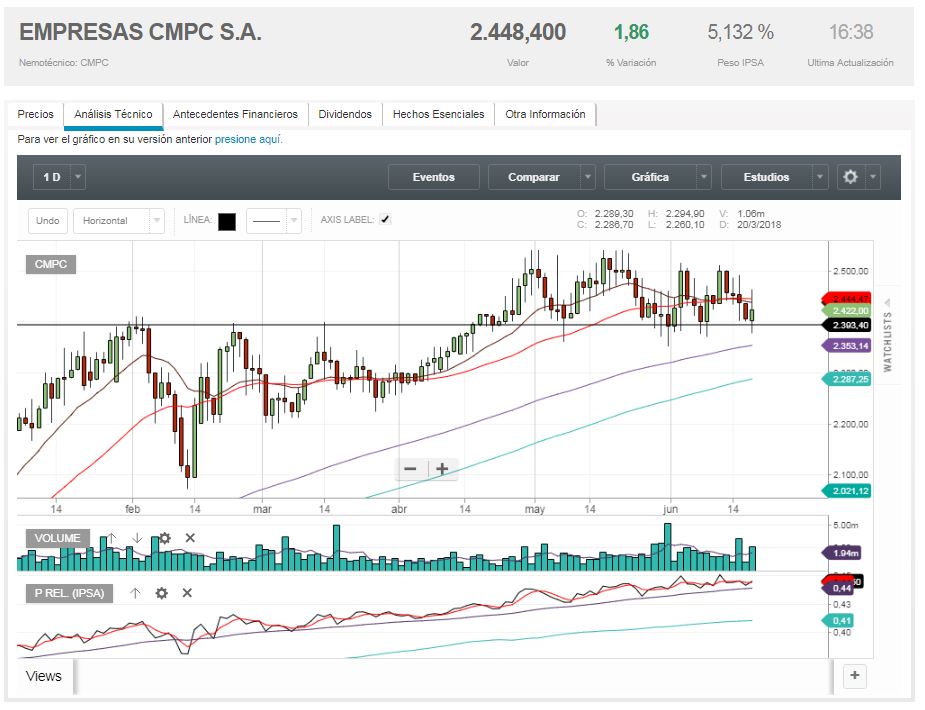
Task: Click the Comparar button
Action: [534, 177]
